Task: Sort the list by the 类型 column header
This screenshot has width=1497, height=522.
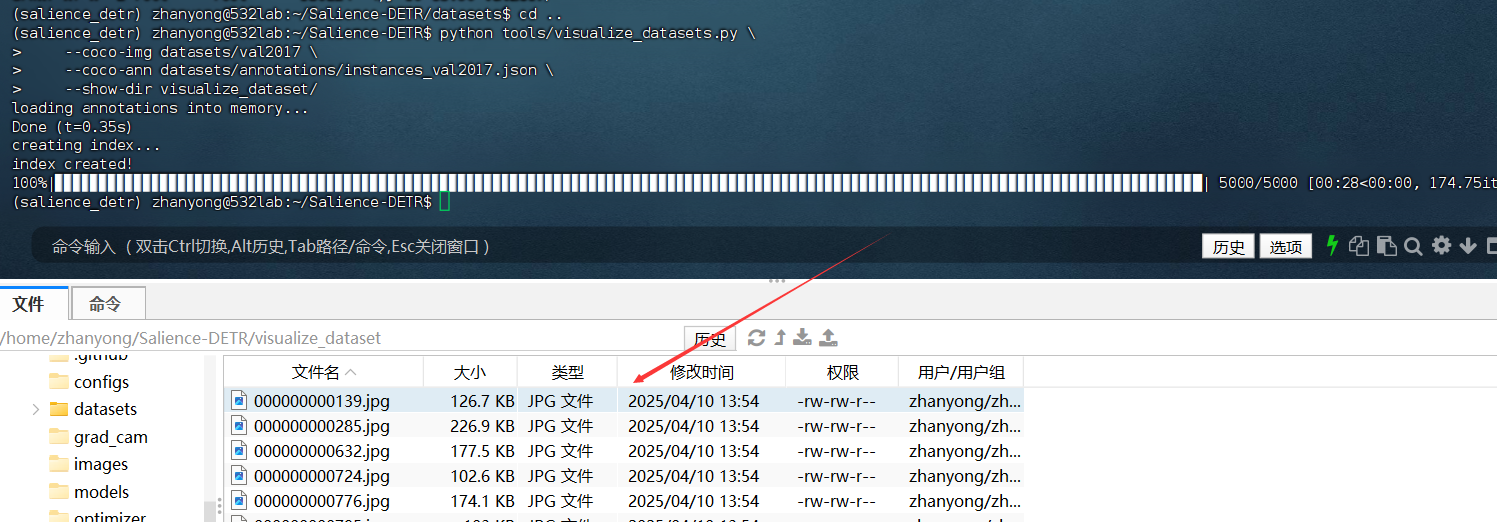Action: [567, 372]
